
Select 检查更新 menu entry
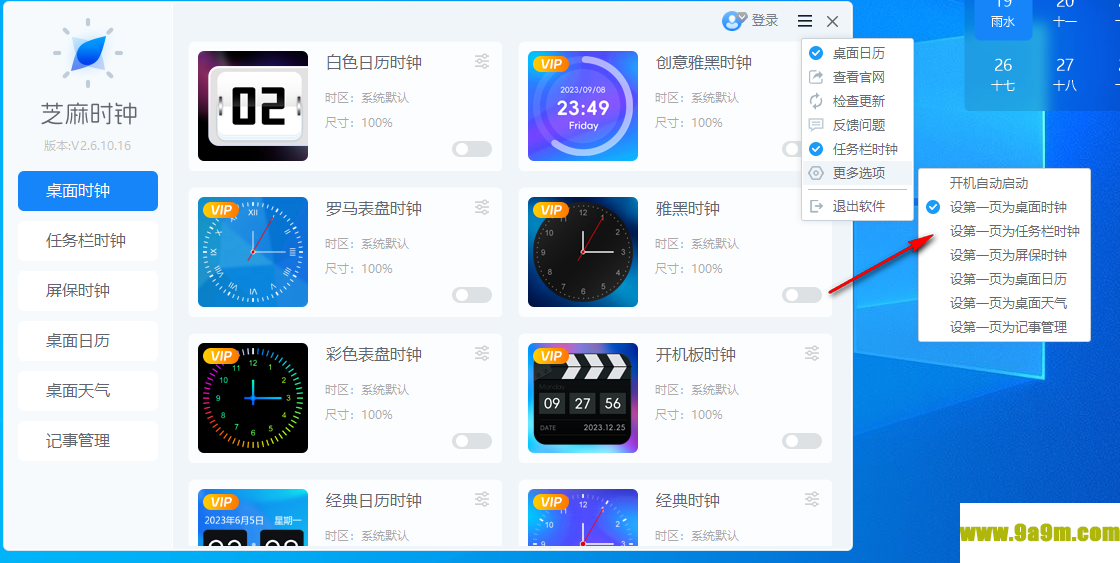pos(857,101)
